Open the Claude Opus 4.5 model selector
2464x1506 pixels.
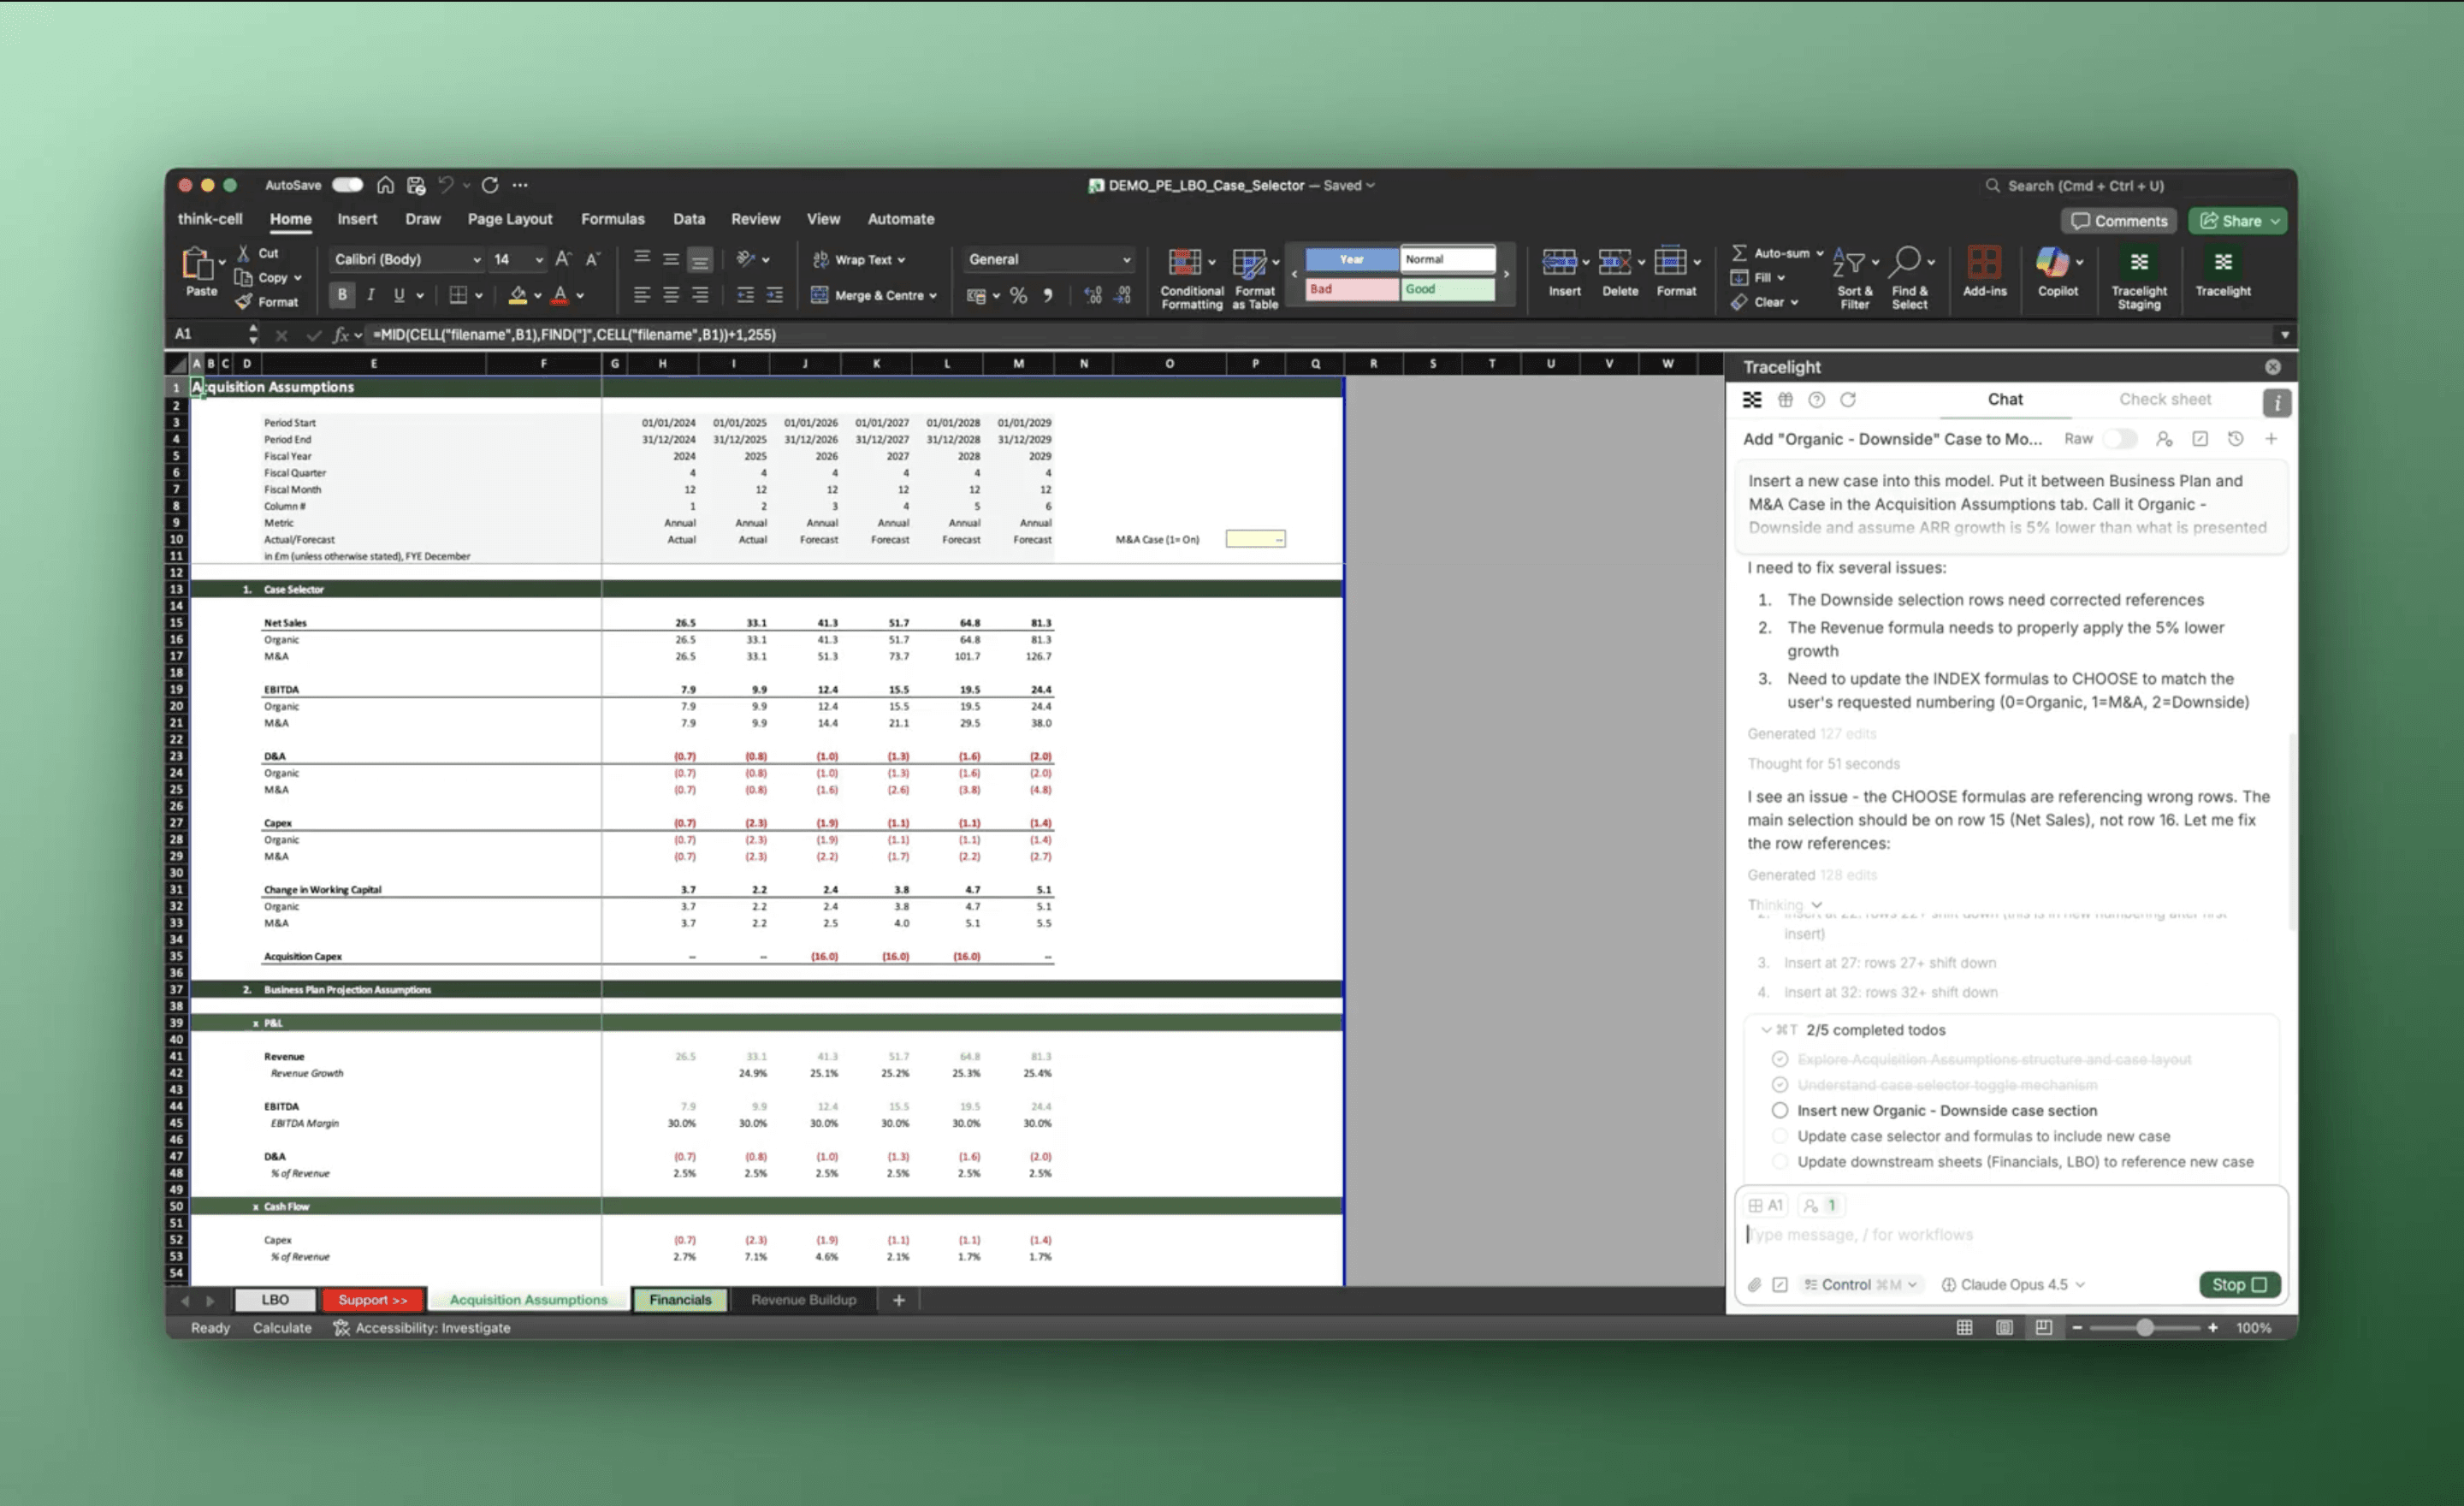pyautogui.click(x=2012, y=1285)
